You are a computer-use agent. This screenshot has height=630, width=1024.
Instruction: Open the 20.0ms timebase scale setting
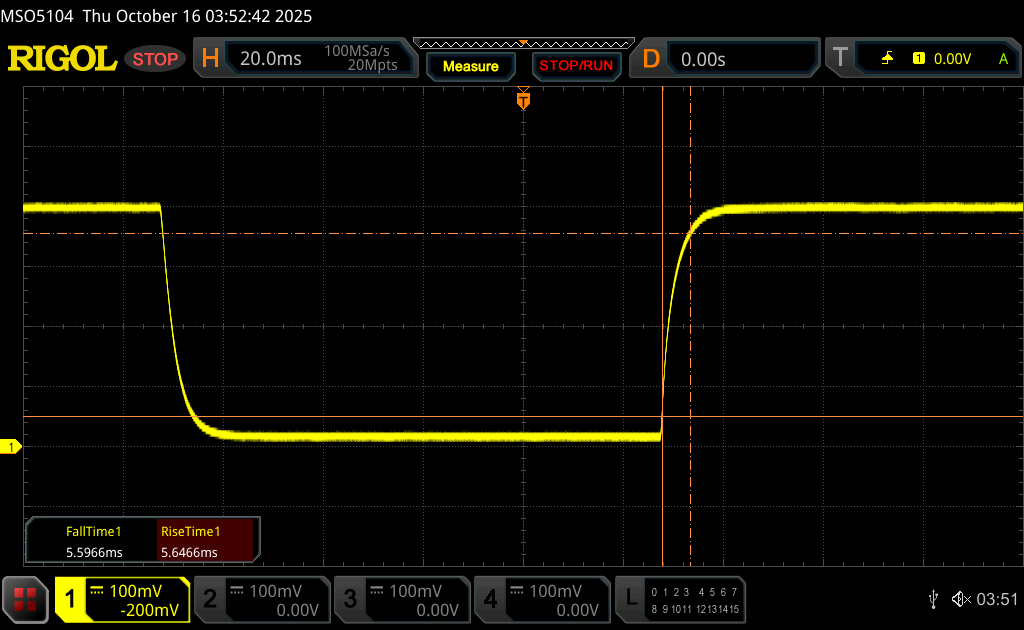coord(271,59)
